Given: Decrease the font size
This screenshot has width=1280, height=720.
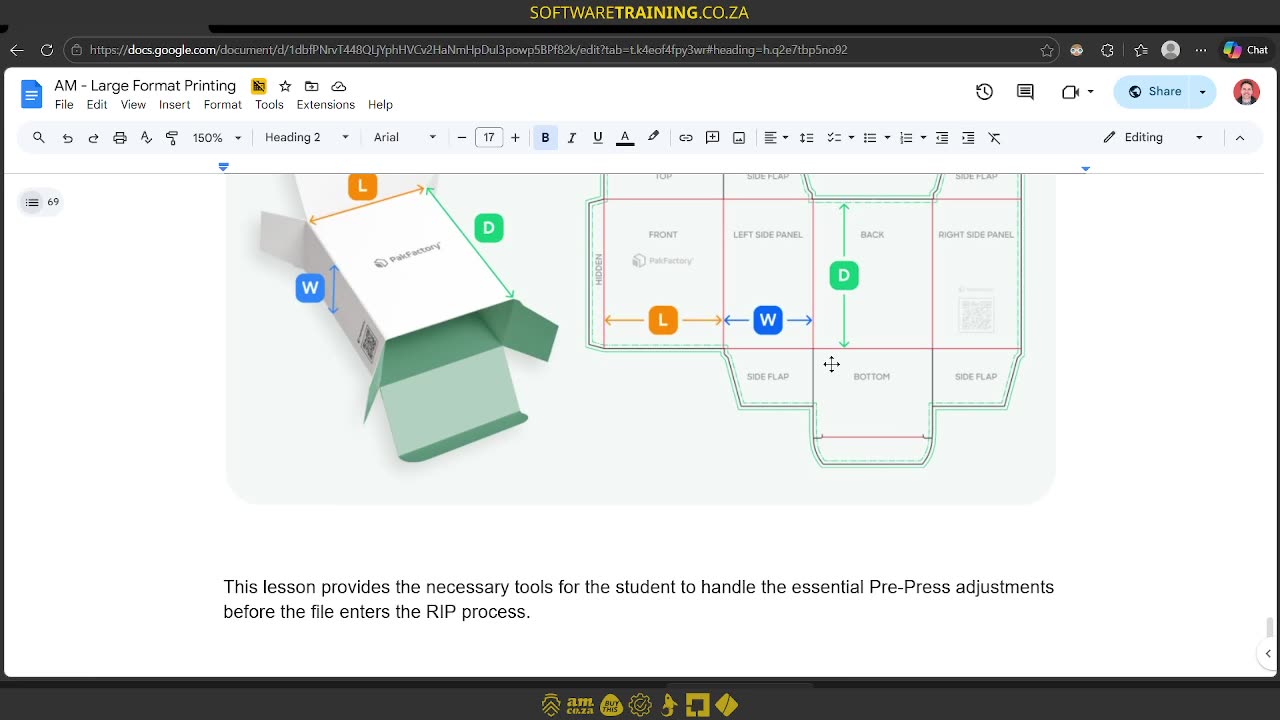Looking at the screenshot, I should point(462,137).
